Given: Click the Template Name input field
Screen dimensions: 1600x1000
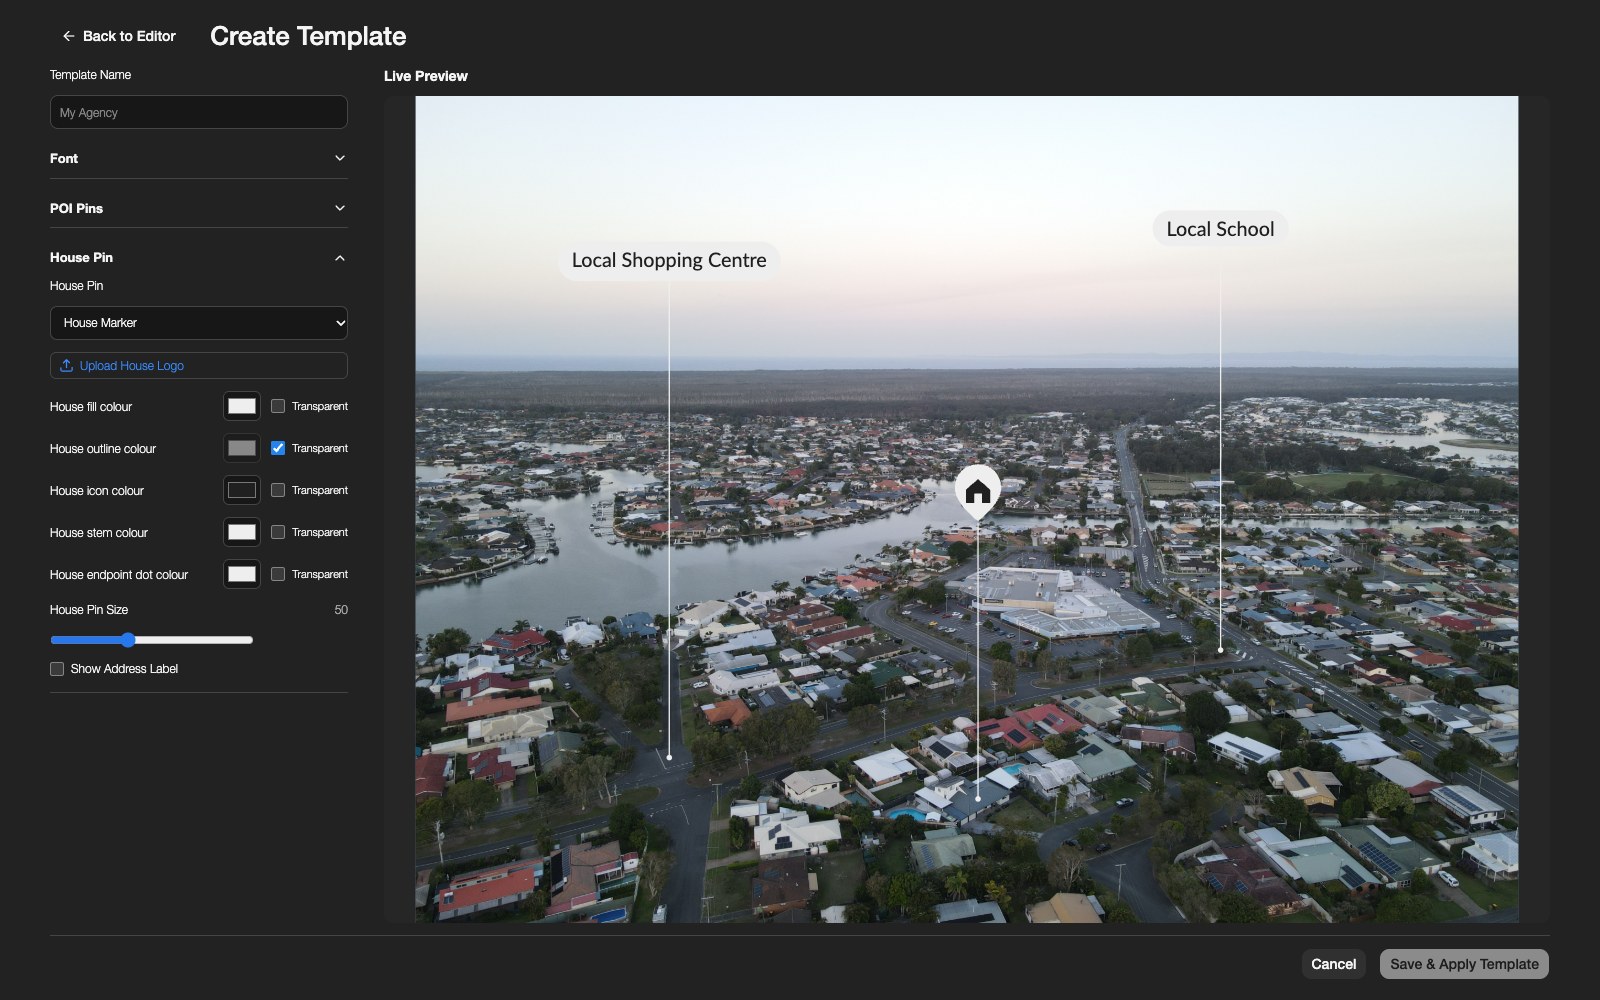Looking at the screenshot, I should coord(199,112).
